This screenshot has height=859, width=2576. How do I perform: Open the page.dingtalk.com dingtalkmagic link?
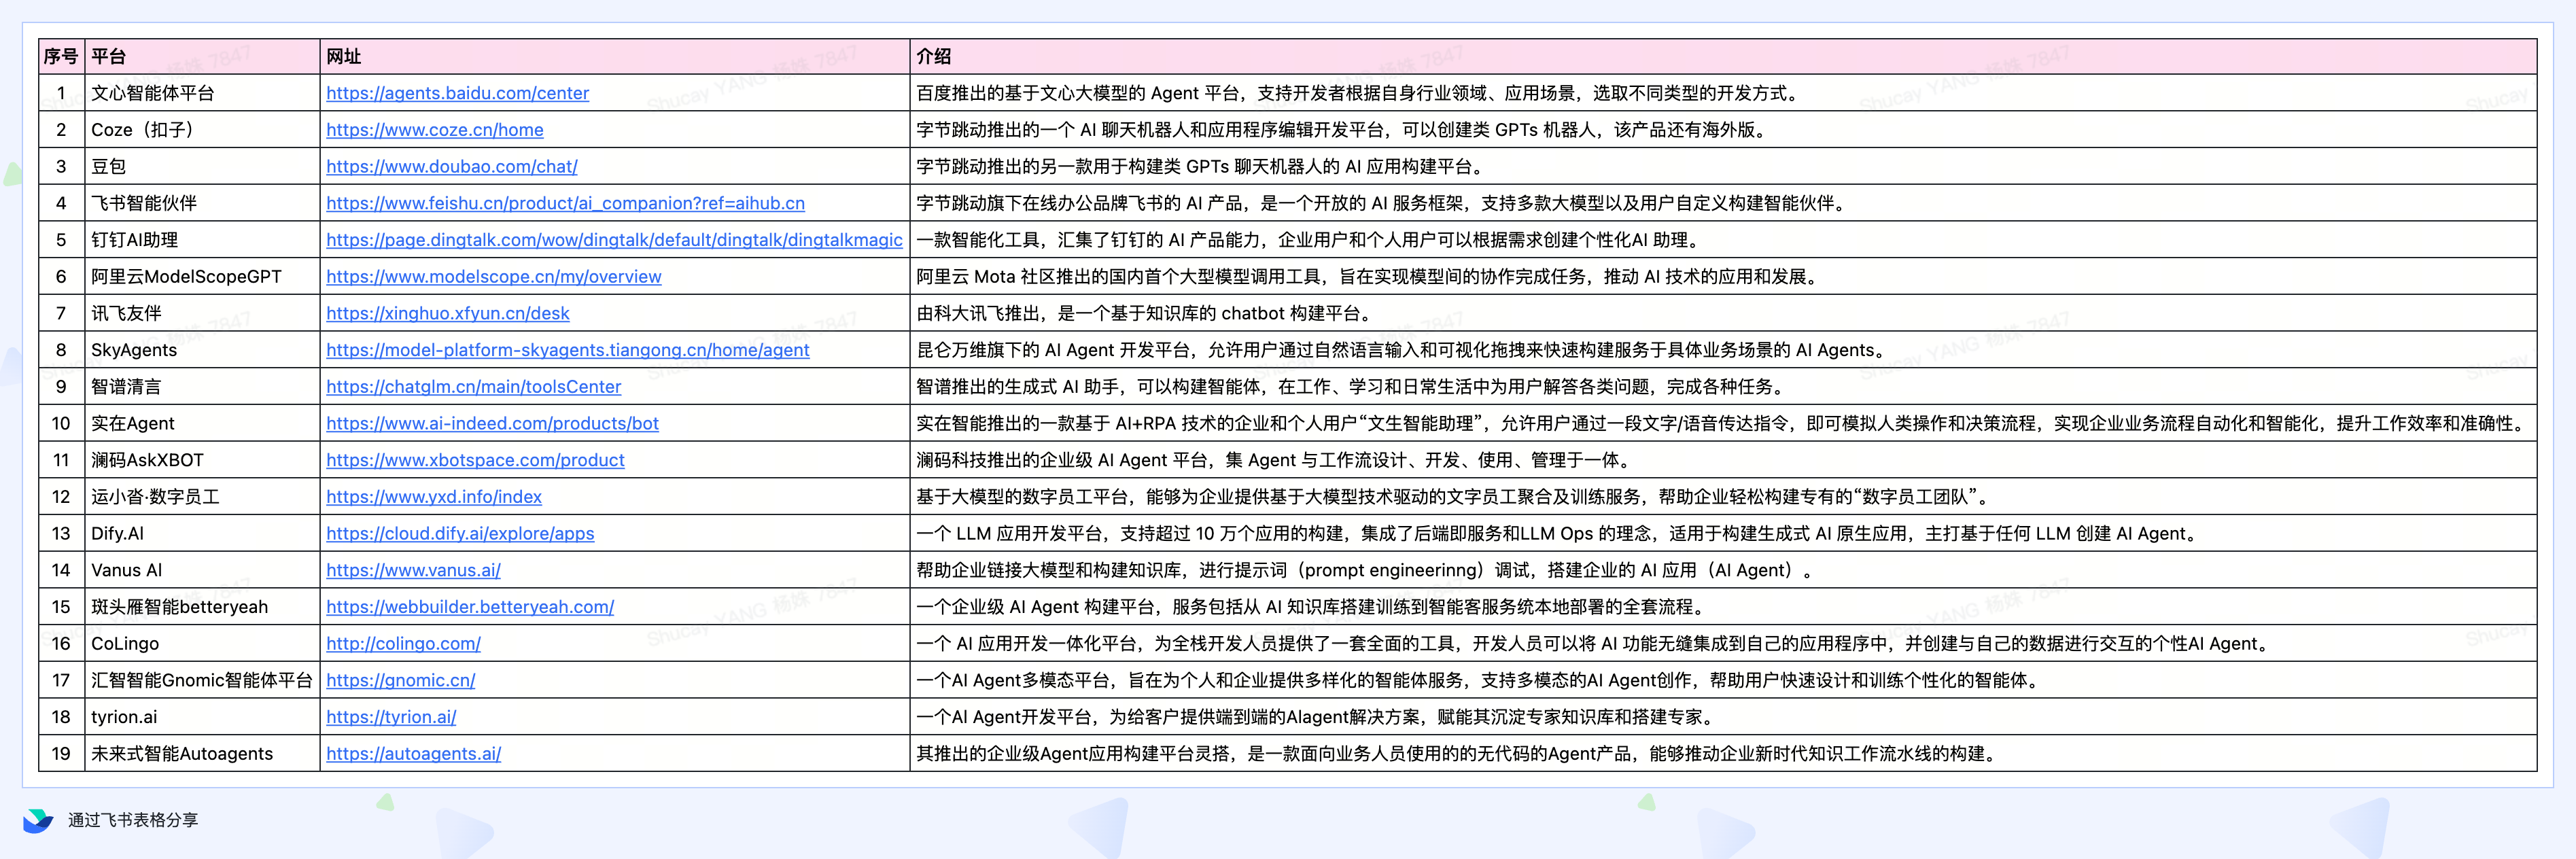(614, 240)
